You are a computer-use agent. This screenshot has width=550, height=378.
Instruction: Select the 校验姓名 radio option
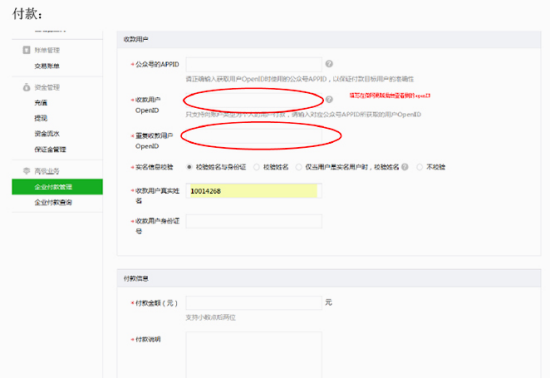pyautogui.click(x=256, y=167)
